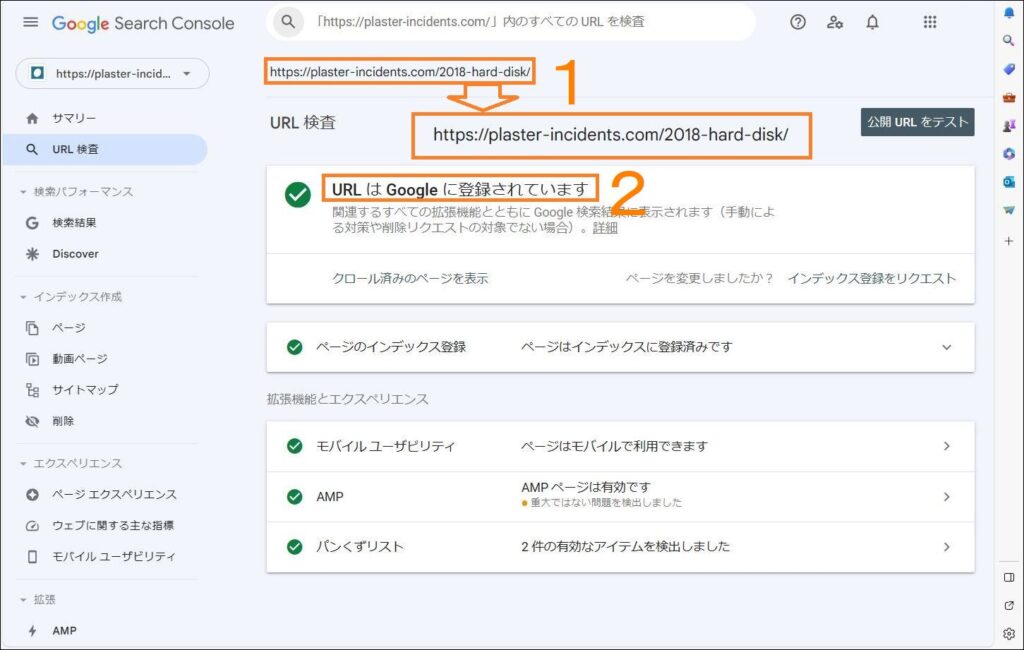The width and height of the screenshot is (1024, 650).
Task: Click the browser sidebar bell icon
Action: pos(1009,12)
